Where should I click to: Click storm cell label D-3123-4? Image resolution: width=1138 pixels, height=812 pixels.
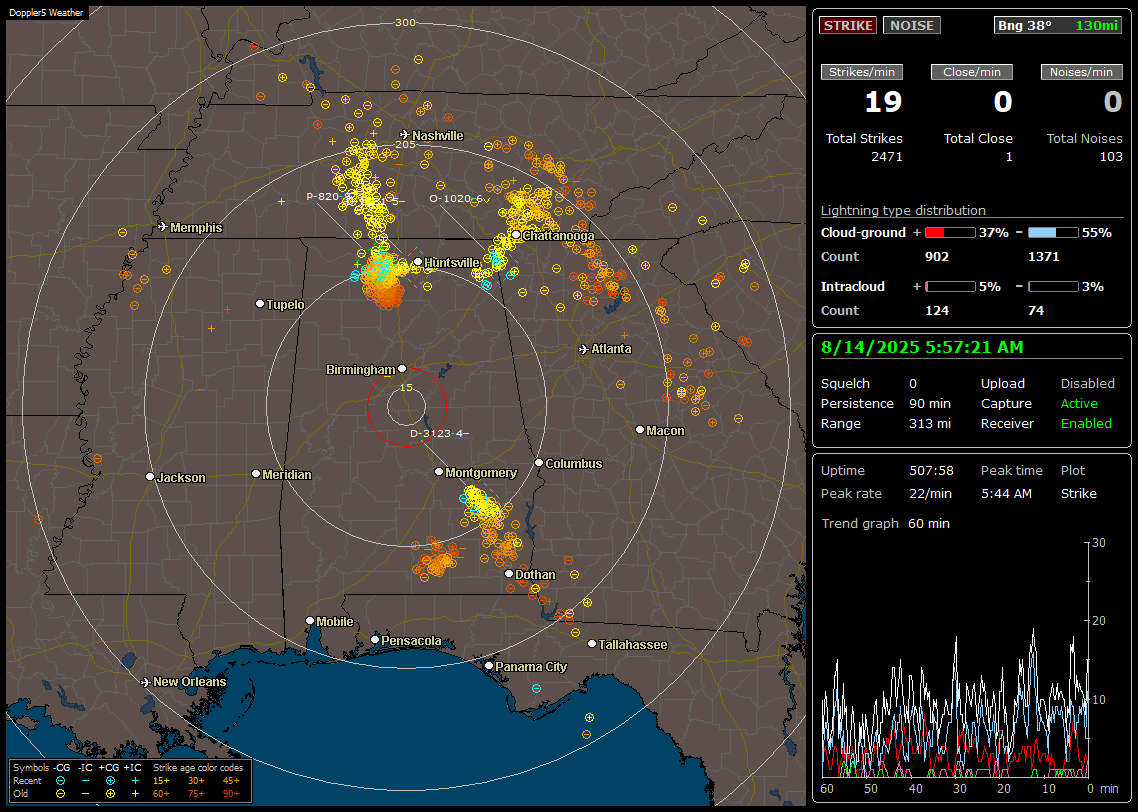(x=436, y=433)
